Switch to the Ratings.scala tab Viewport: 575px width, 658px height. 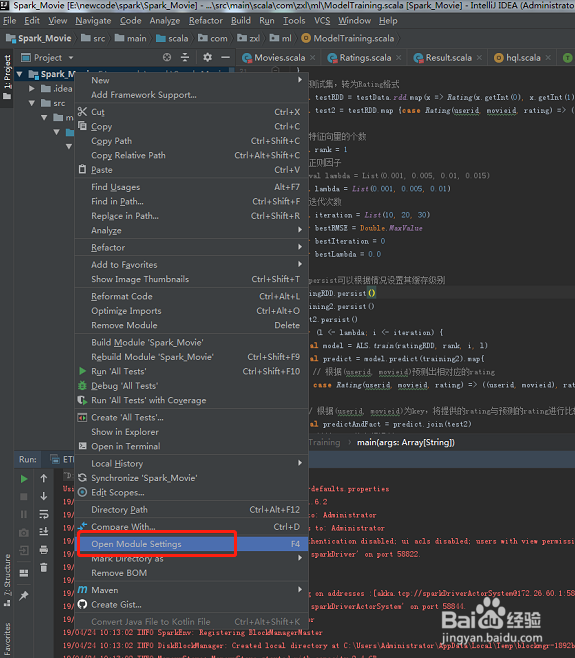[x=365, y=58]
